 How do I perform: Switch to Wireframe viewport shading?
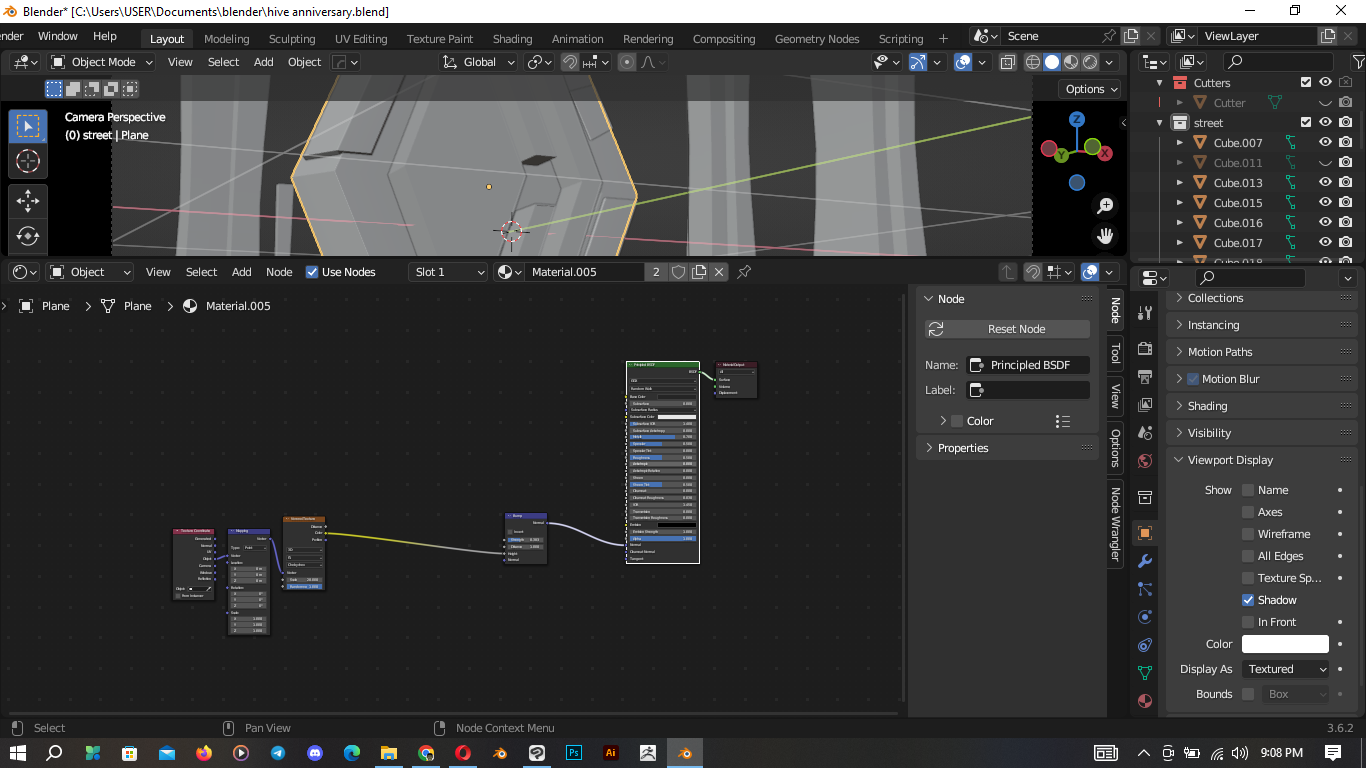tap(1033, 62)
